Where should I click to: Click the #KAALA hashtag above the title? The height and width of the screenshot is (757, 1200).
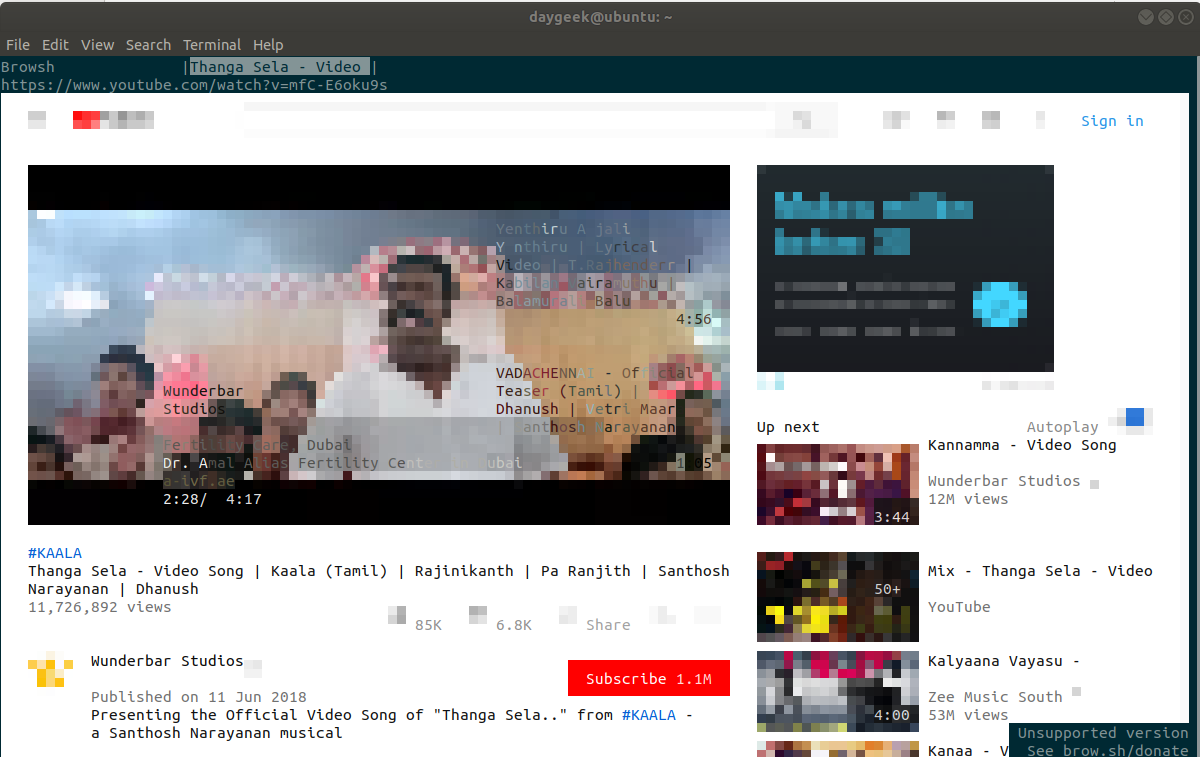[55, 553]
